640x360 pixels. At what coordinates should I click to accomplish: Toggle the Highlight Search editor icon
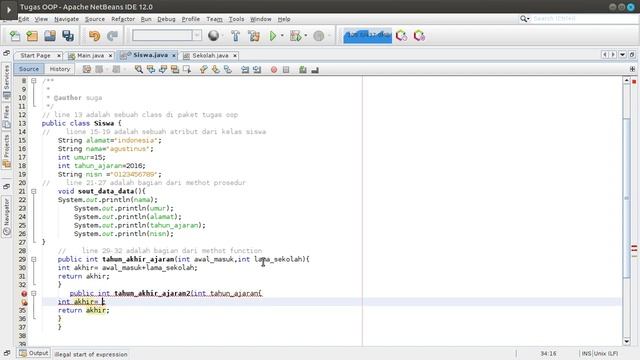(175, 69)
